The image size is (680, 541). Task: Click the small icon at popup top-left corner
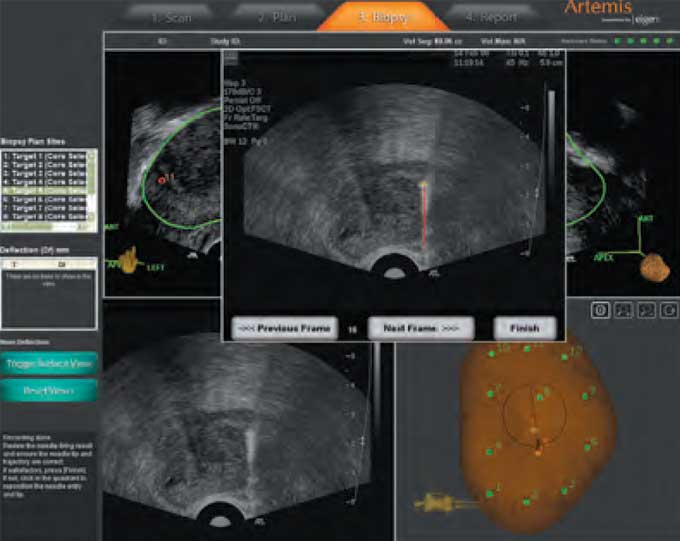(x=231, y=58)
